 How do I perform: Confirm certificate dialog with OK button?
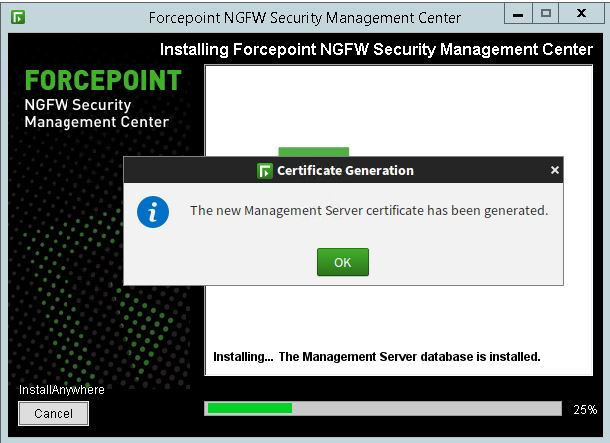343,262
